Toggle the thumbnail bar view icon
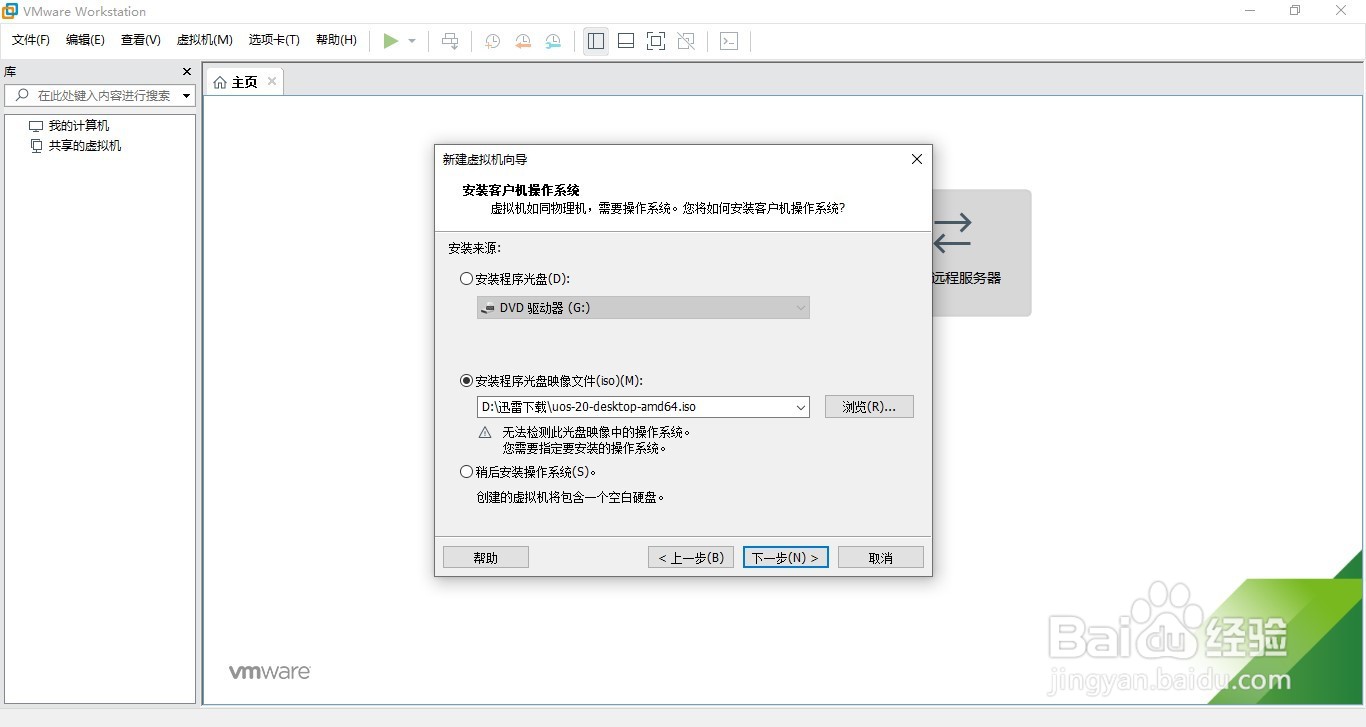 pyautogui.click(x=626, y=41)
